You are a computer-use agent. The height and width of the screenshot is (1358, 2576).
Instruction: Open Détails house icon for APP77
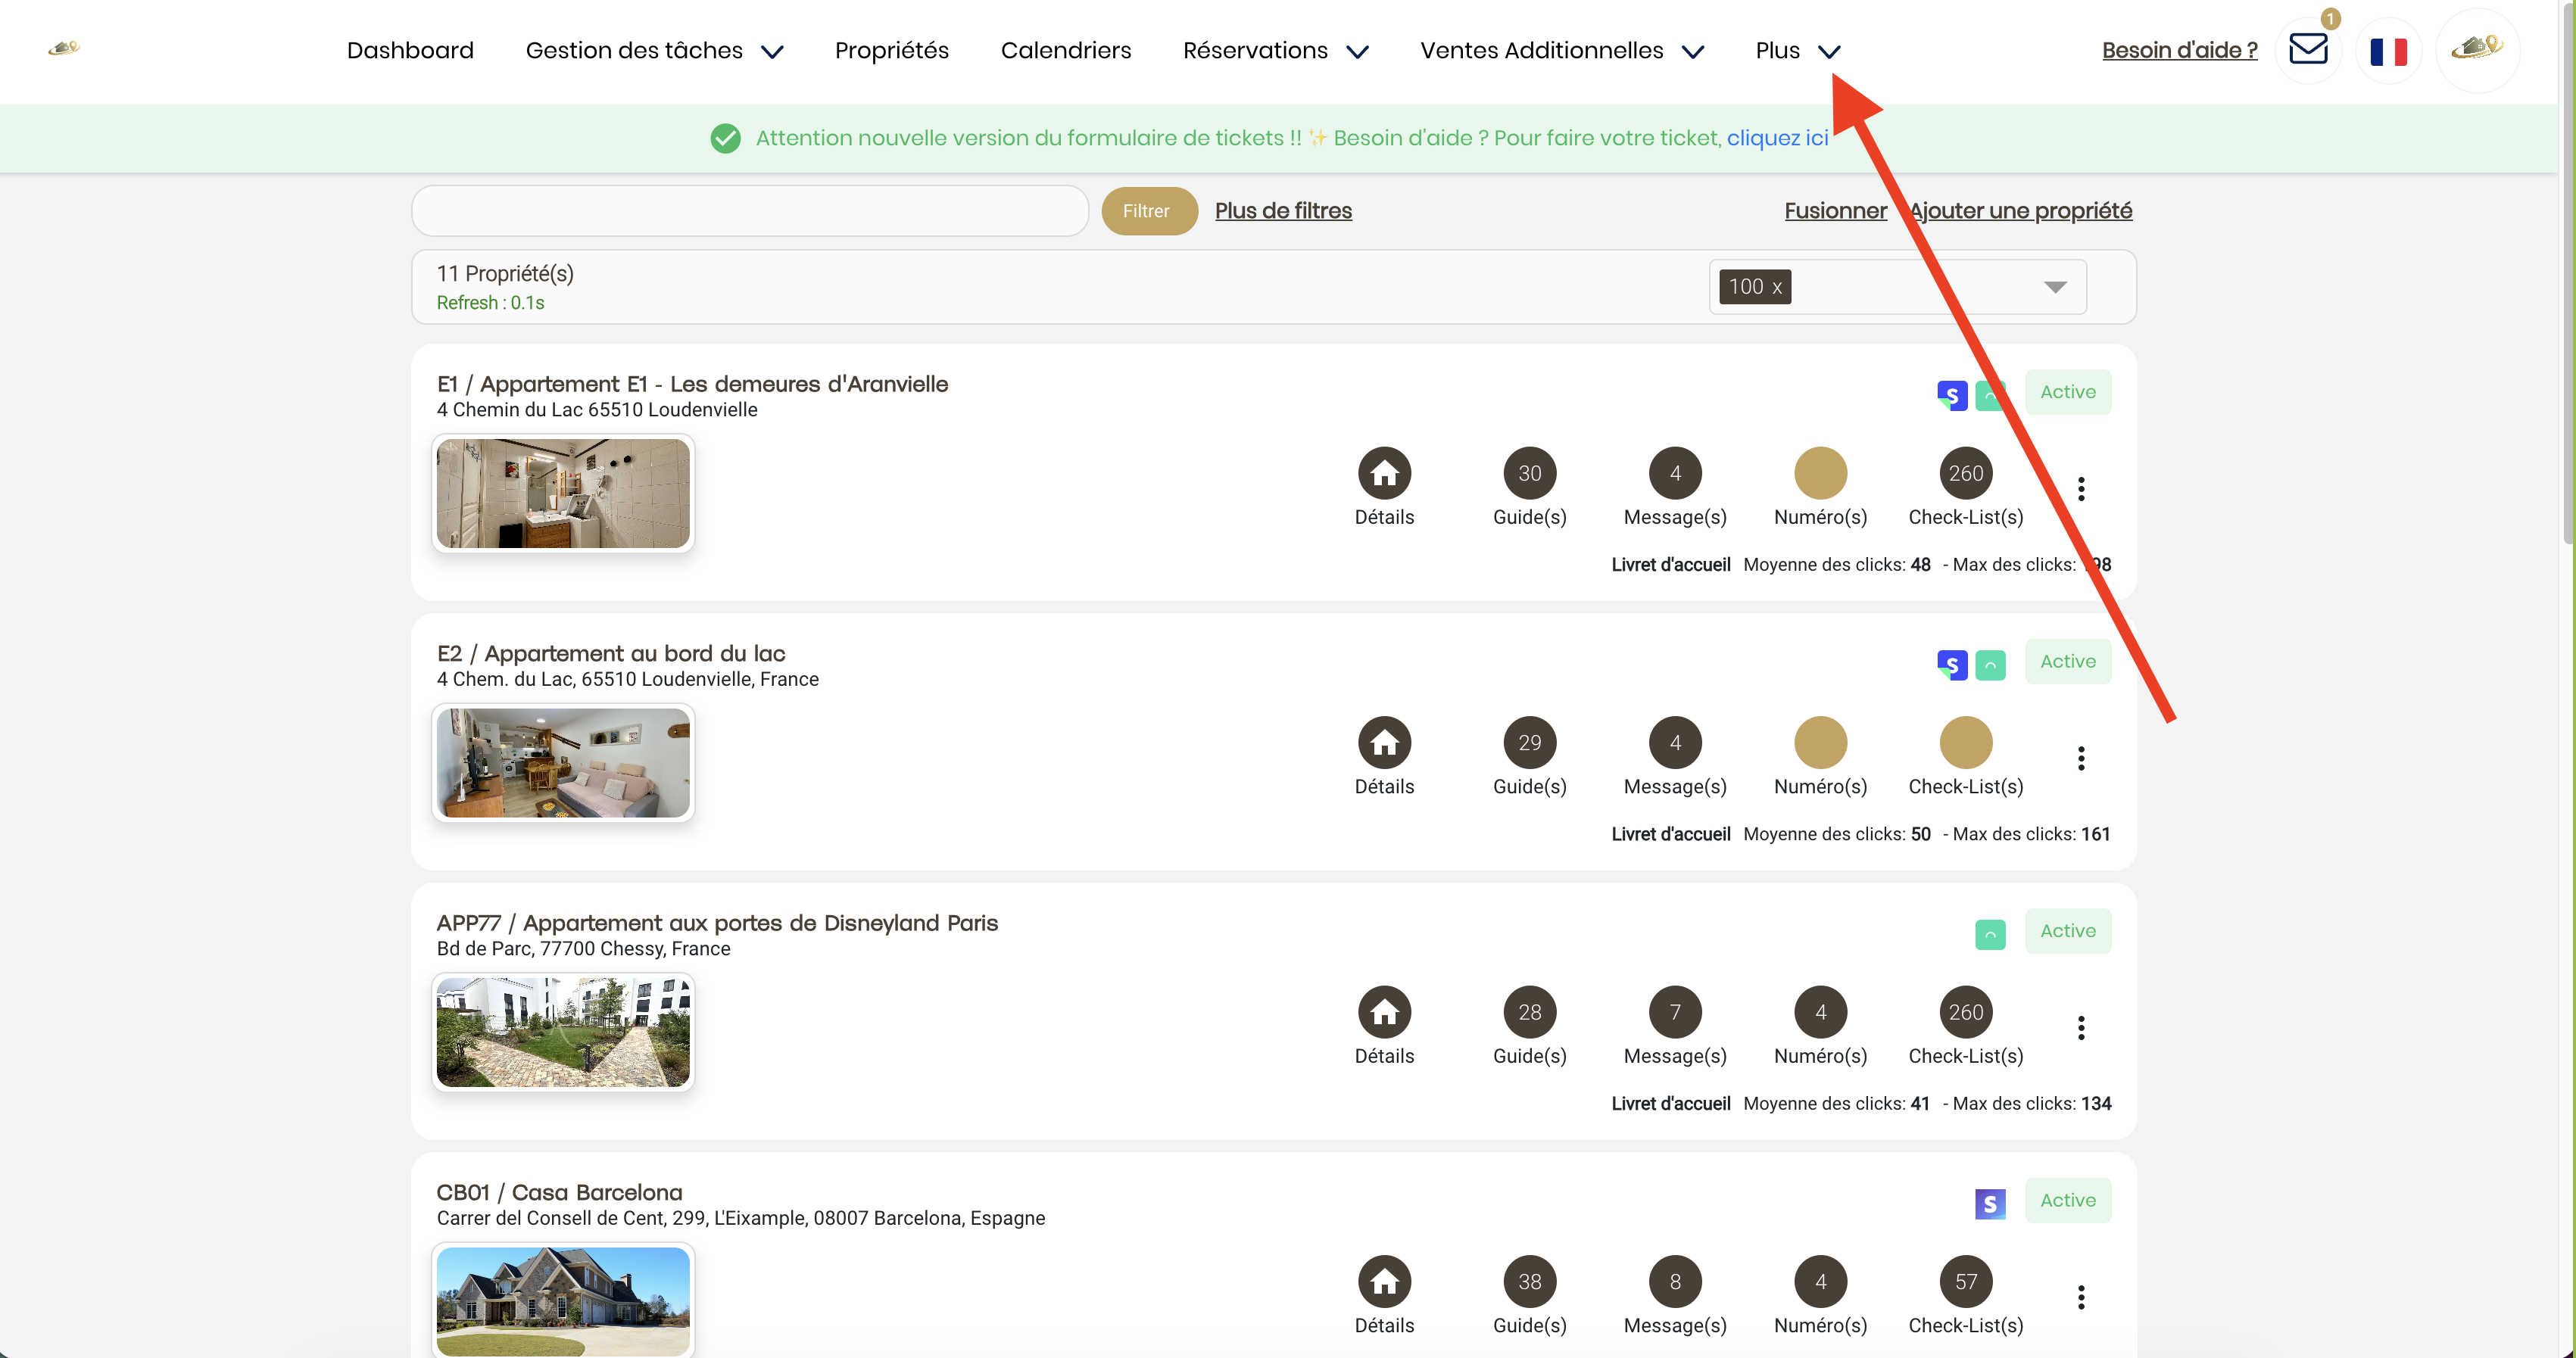1384,1012
